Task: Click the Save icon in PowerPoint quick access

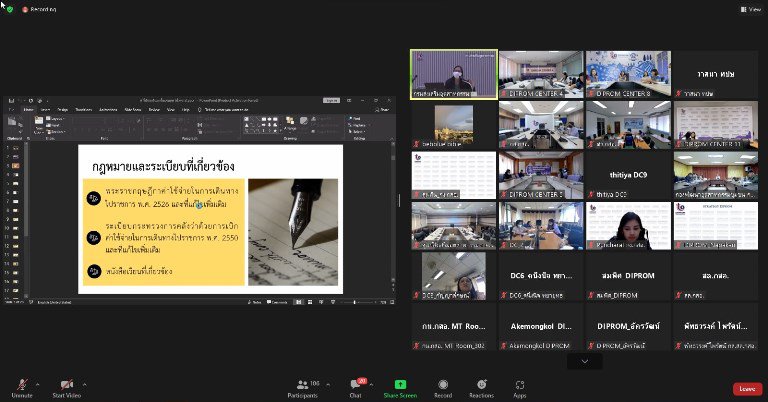Action: [x=11, y=101]
